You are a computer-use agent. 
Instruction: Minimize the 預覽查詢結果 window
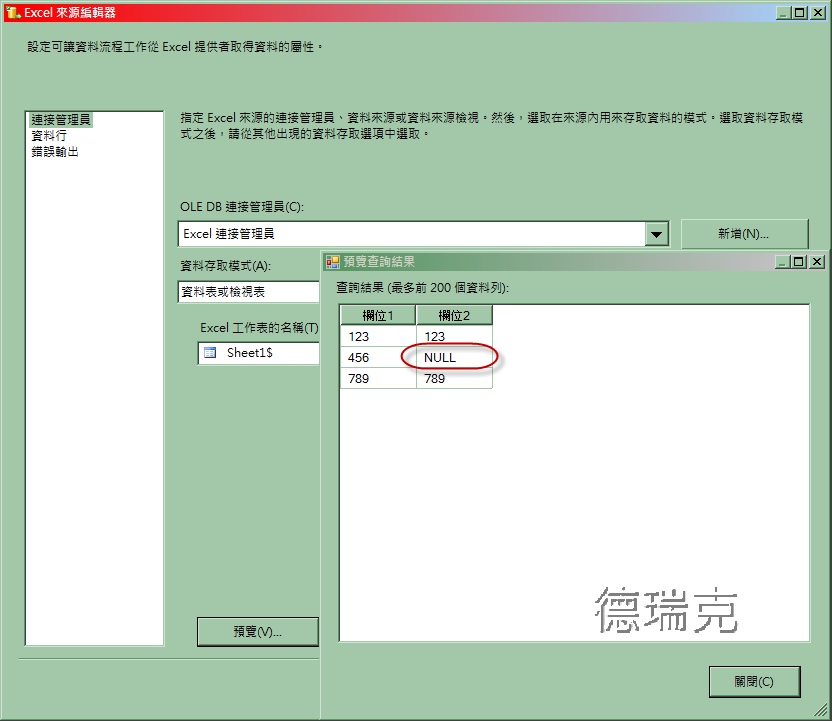[x=782, y=262]
